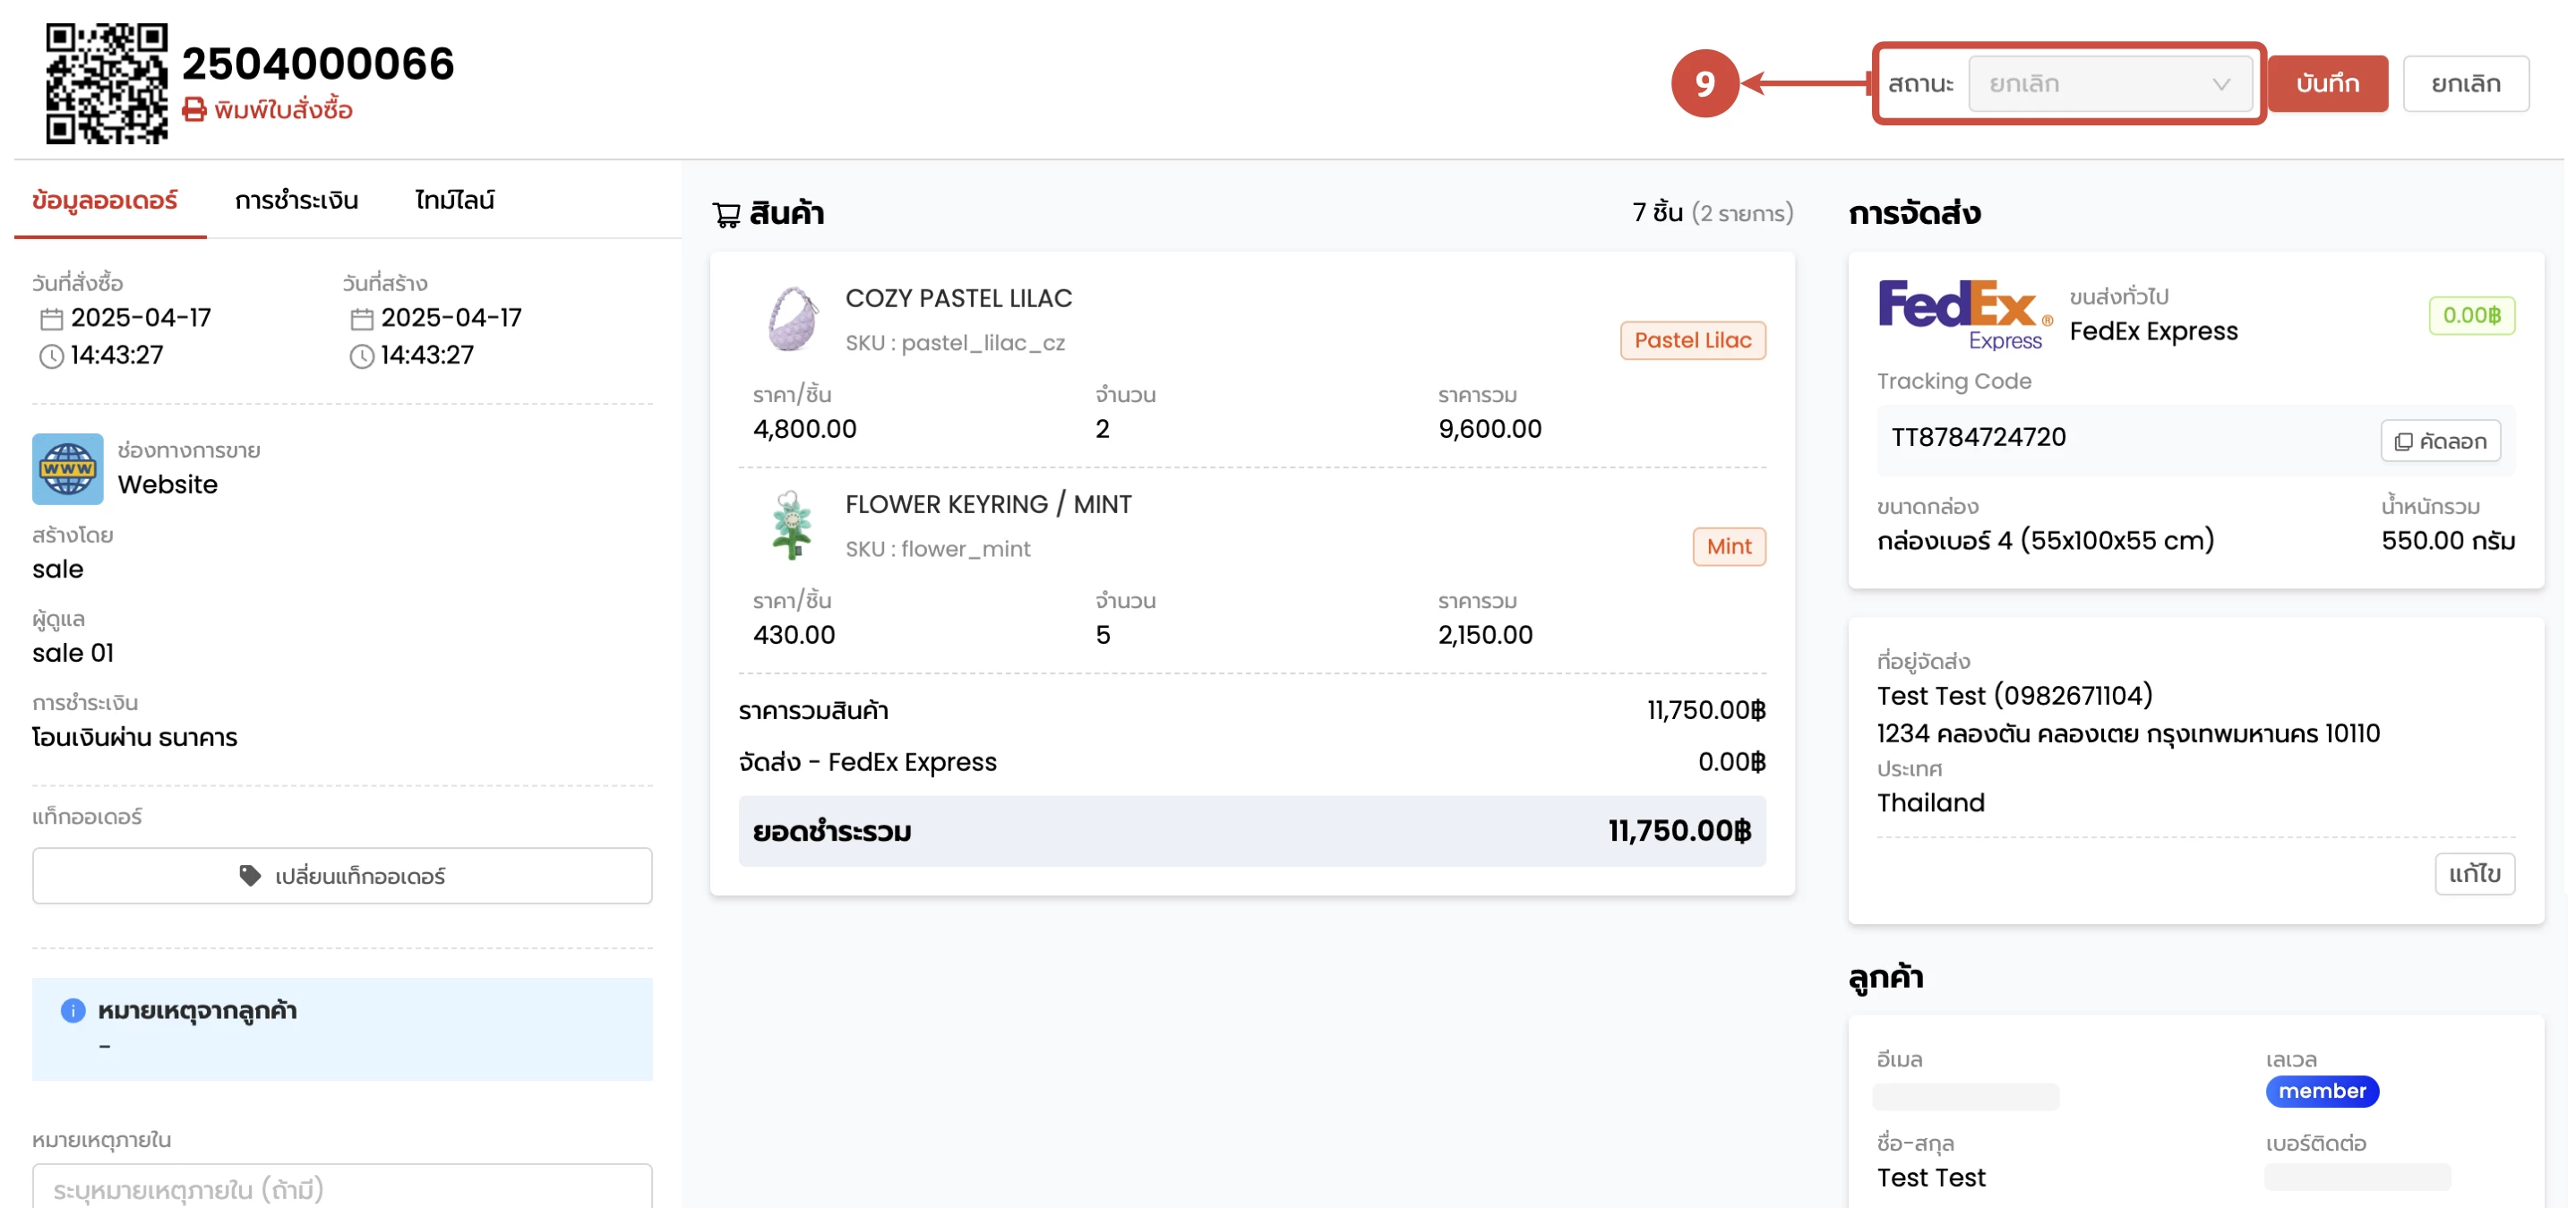Click the shopping cart icon beside สินค้า
The height and width of the screenshot is (1208, 2576).
pos(727,214)
